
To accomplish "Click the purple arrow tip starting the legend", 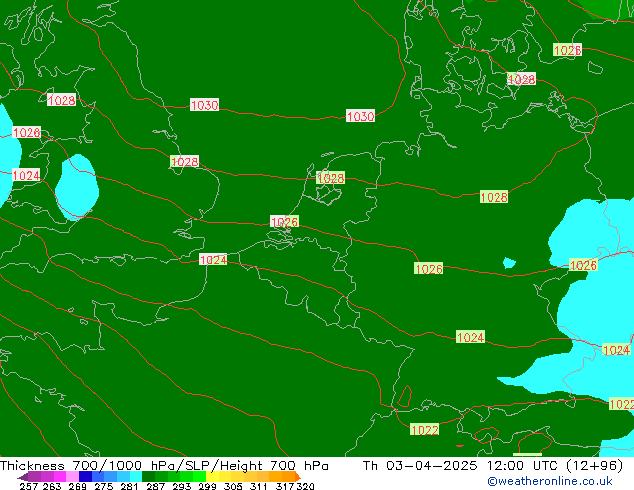I will point(23,477).
